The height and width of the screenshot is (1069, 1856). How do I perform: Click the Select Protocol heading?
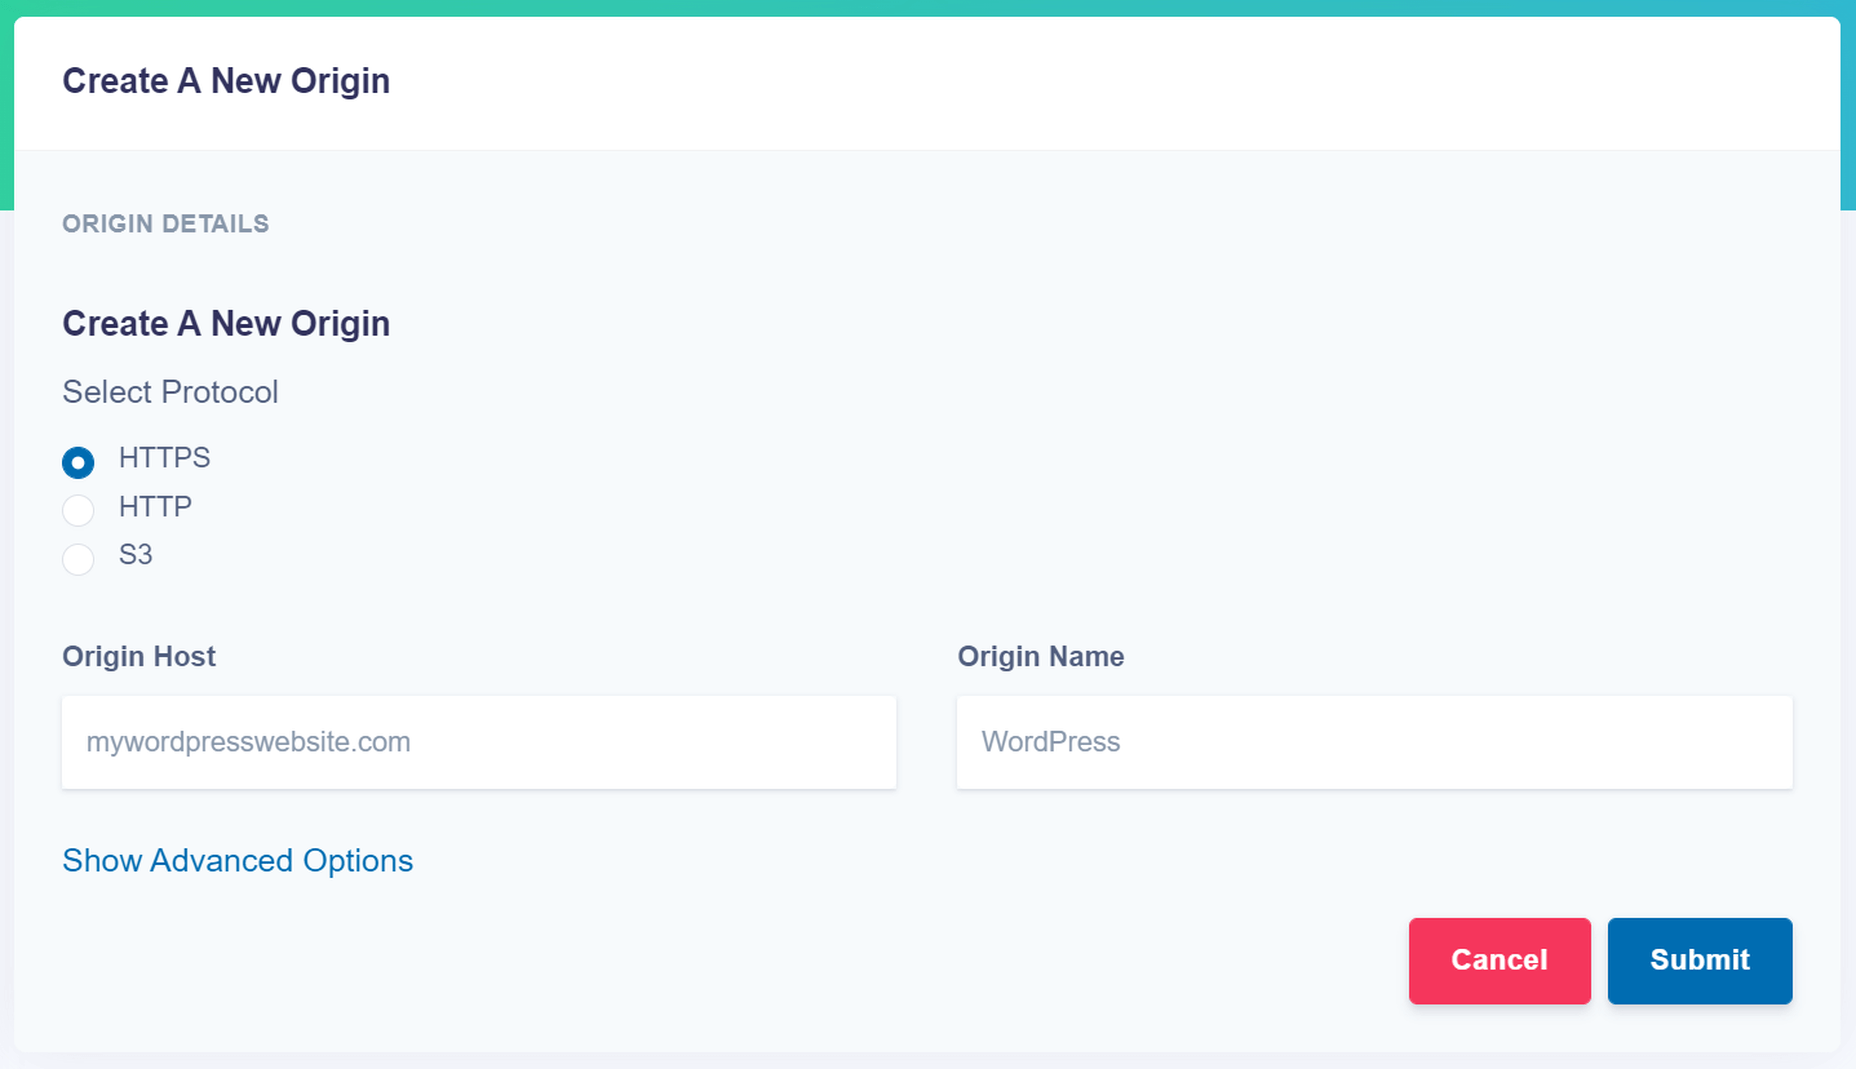(x=170, y=392)
